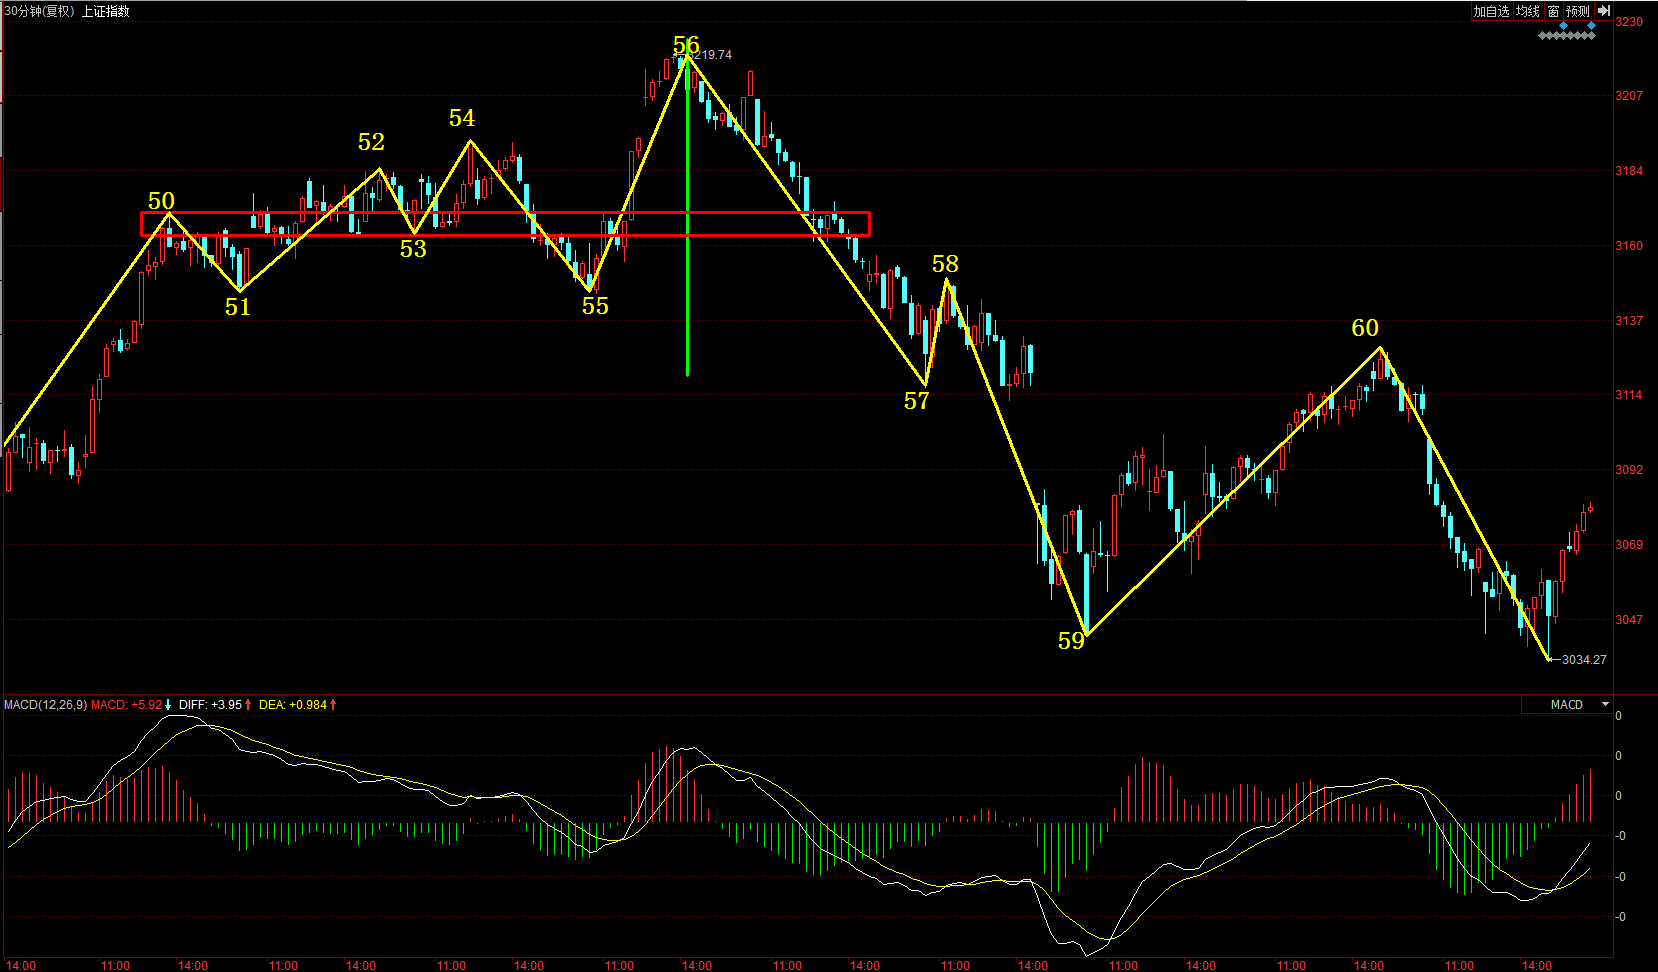Click the 30分钟(复权) period label
1658x972 pixels.
39,11
